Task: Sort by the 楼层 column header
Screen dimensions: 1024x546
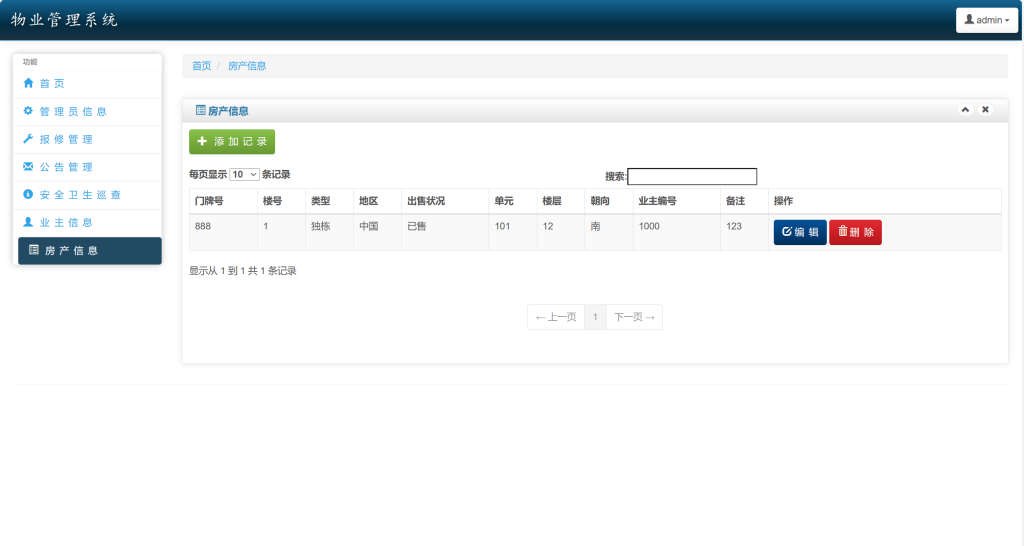Action: tap(561, 201)
